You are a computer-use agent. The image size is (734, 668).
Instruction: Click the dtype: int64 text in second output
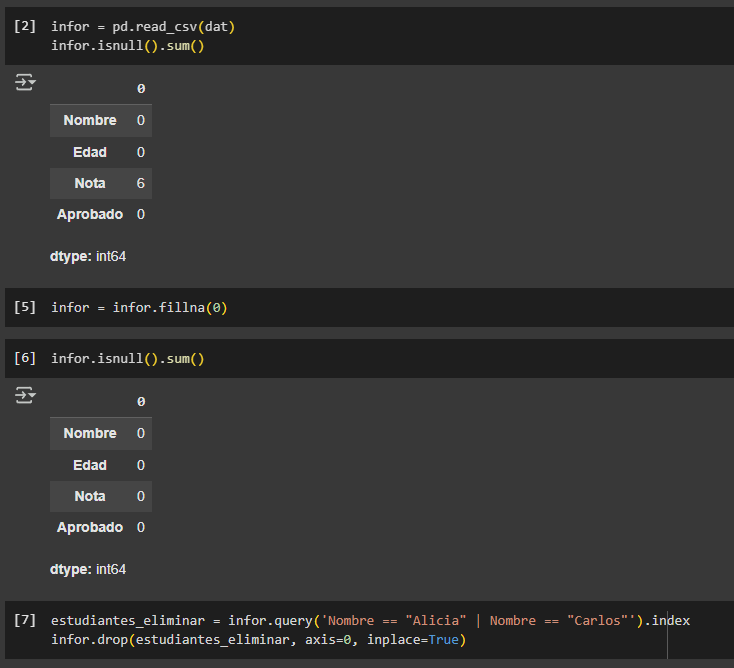point(88,569)
